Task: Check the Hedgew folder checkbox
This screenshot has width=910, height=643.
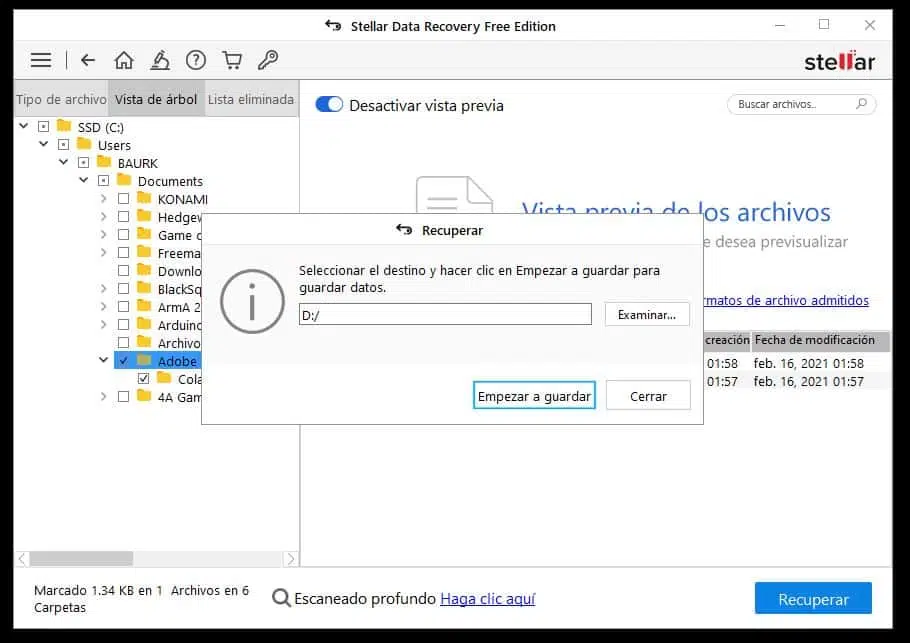Action: [123, 216]
